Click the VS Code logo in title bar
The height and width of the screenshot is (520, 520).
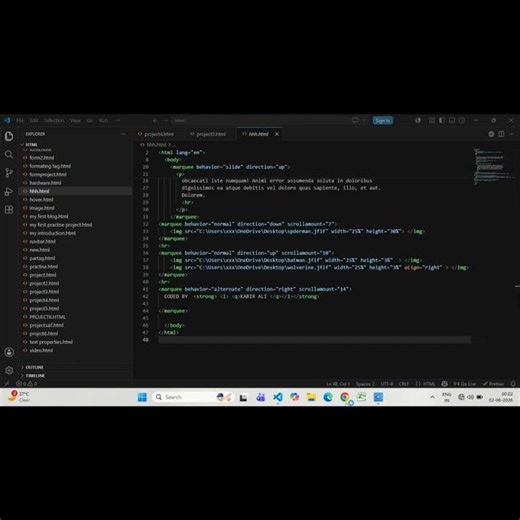(x=7, y=120)
